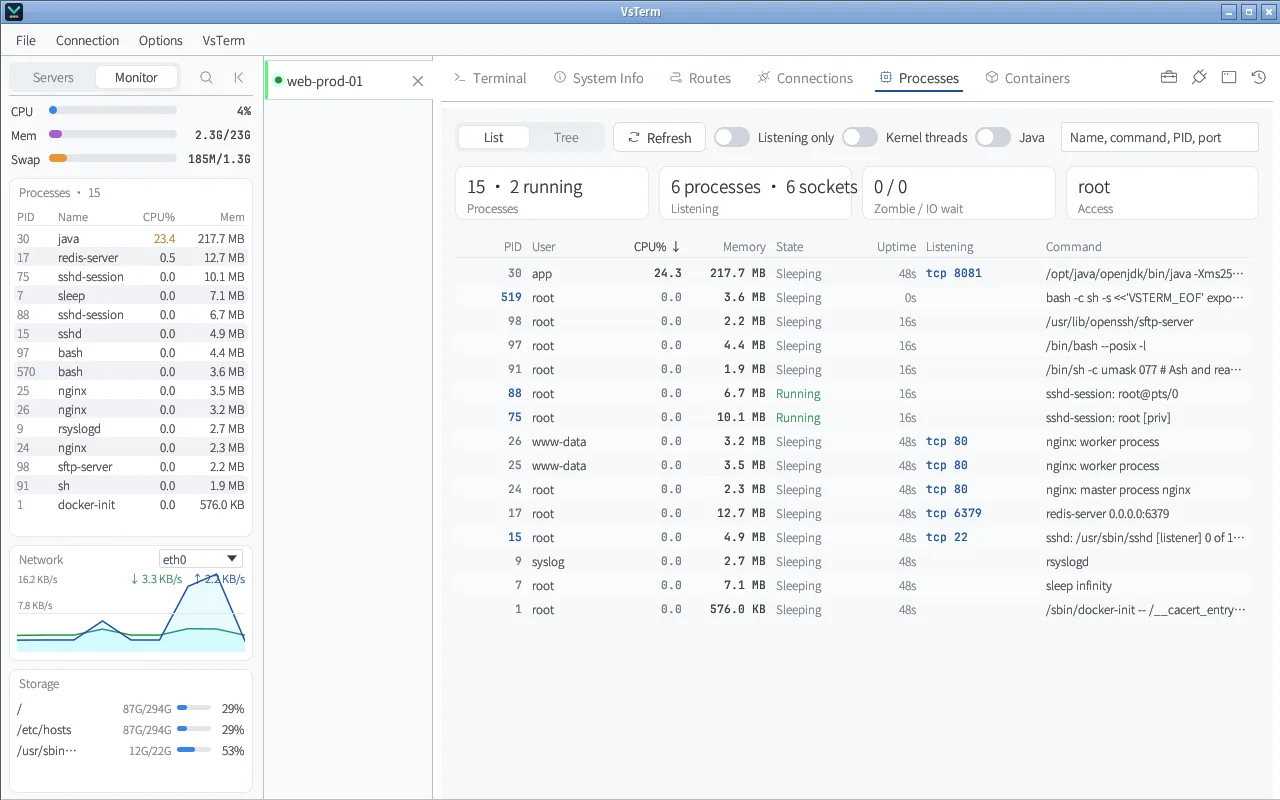Click PID 88 in the process table
1280x800 pixels.
click(515, 393)
